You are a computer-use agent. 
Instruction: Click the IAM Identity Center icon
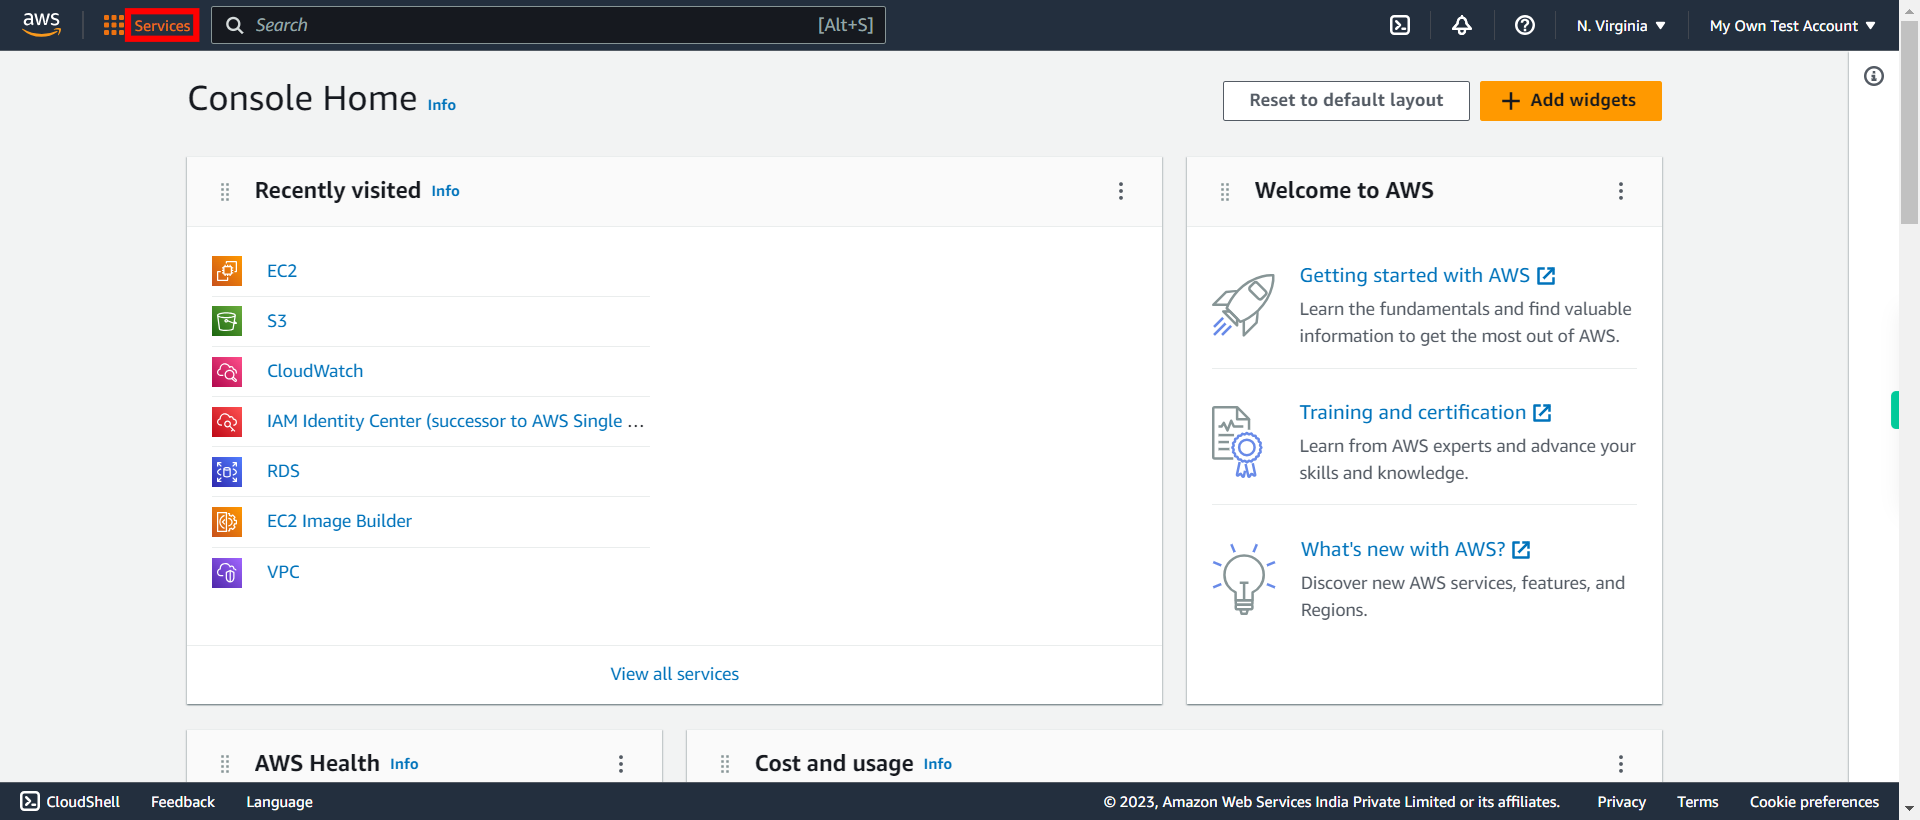[x=227, y=421]
